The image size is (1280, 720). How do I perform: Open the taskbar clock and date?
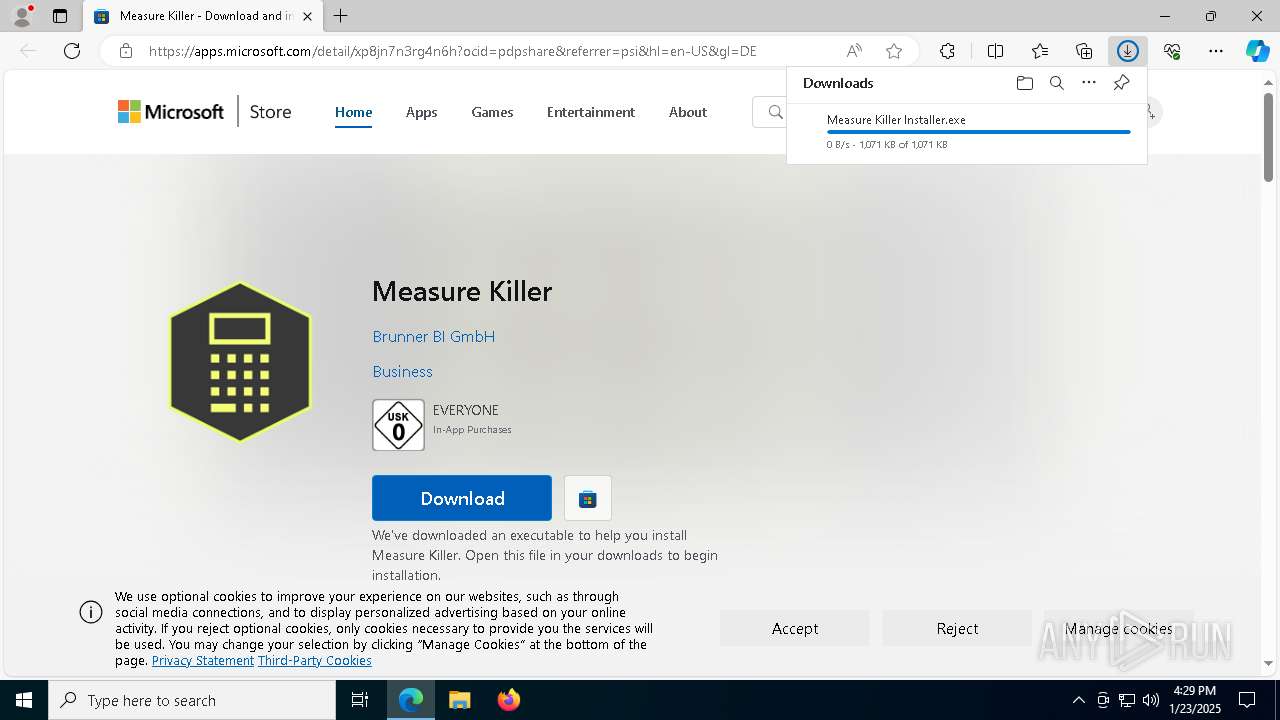point(1195,700)
